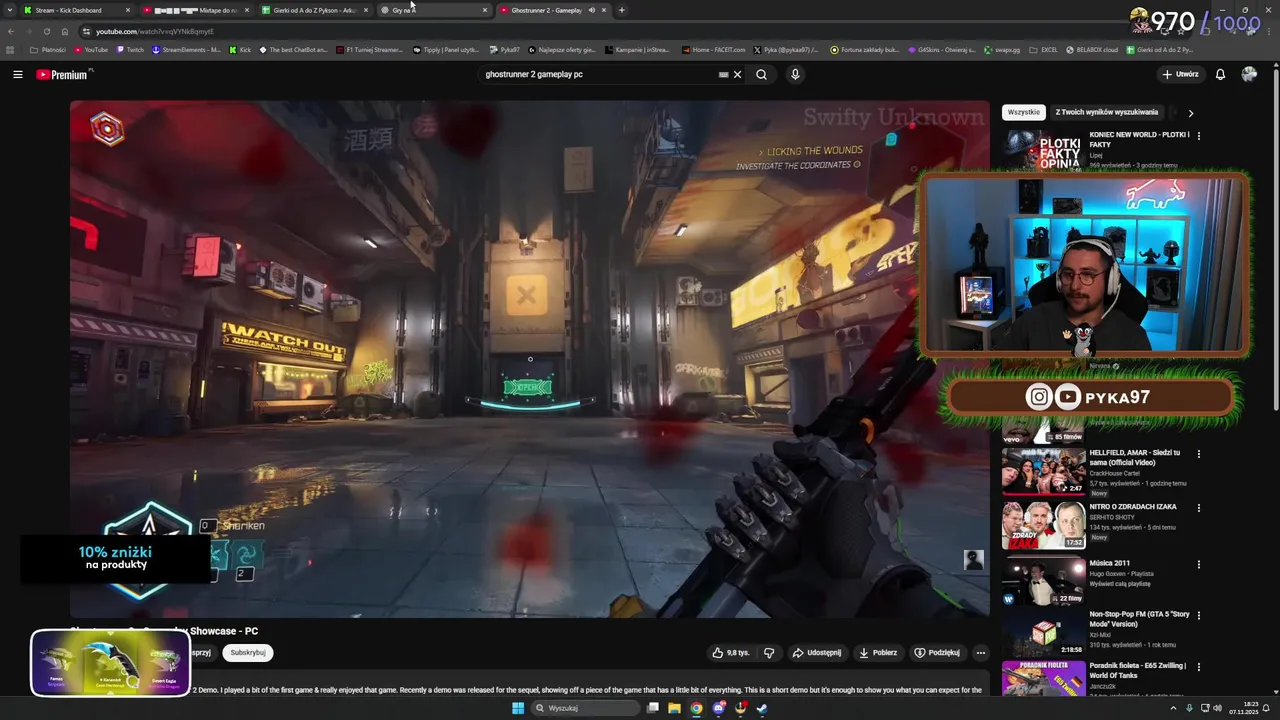Open KONIEC NEW WORLD video thumbnail
Image resolution: width=1280 pixels, height=720 pixels.
(x=1044, y=151)
